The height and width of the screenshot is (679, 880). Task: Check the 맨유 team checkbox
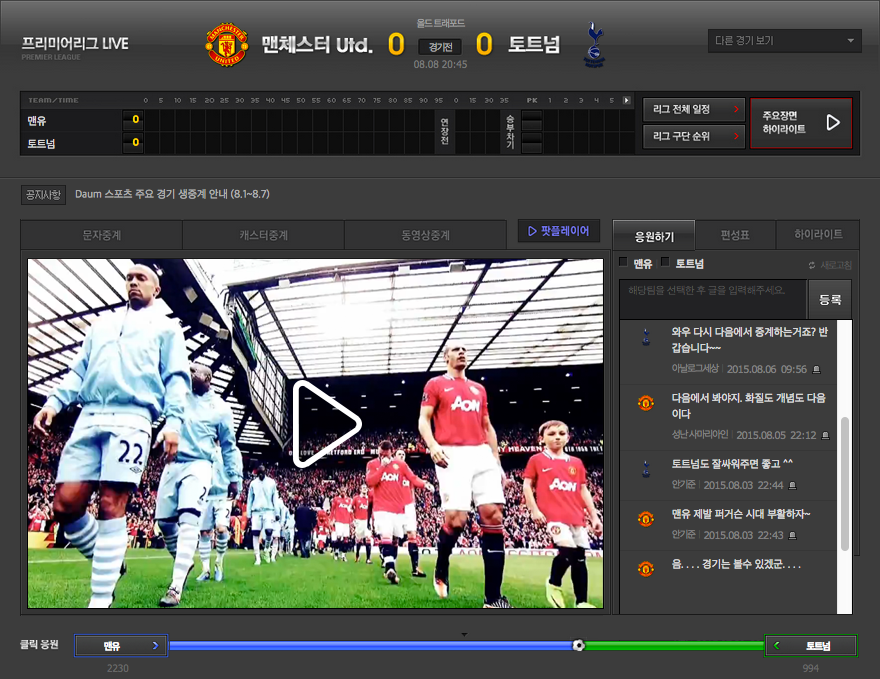624,263
